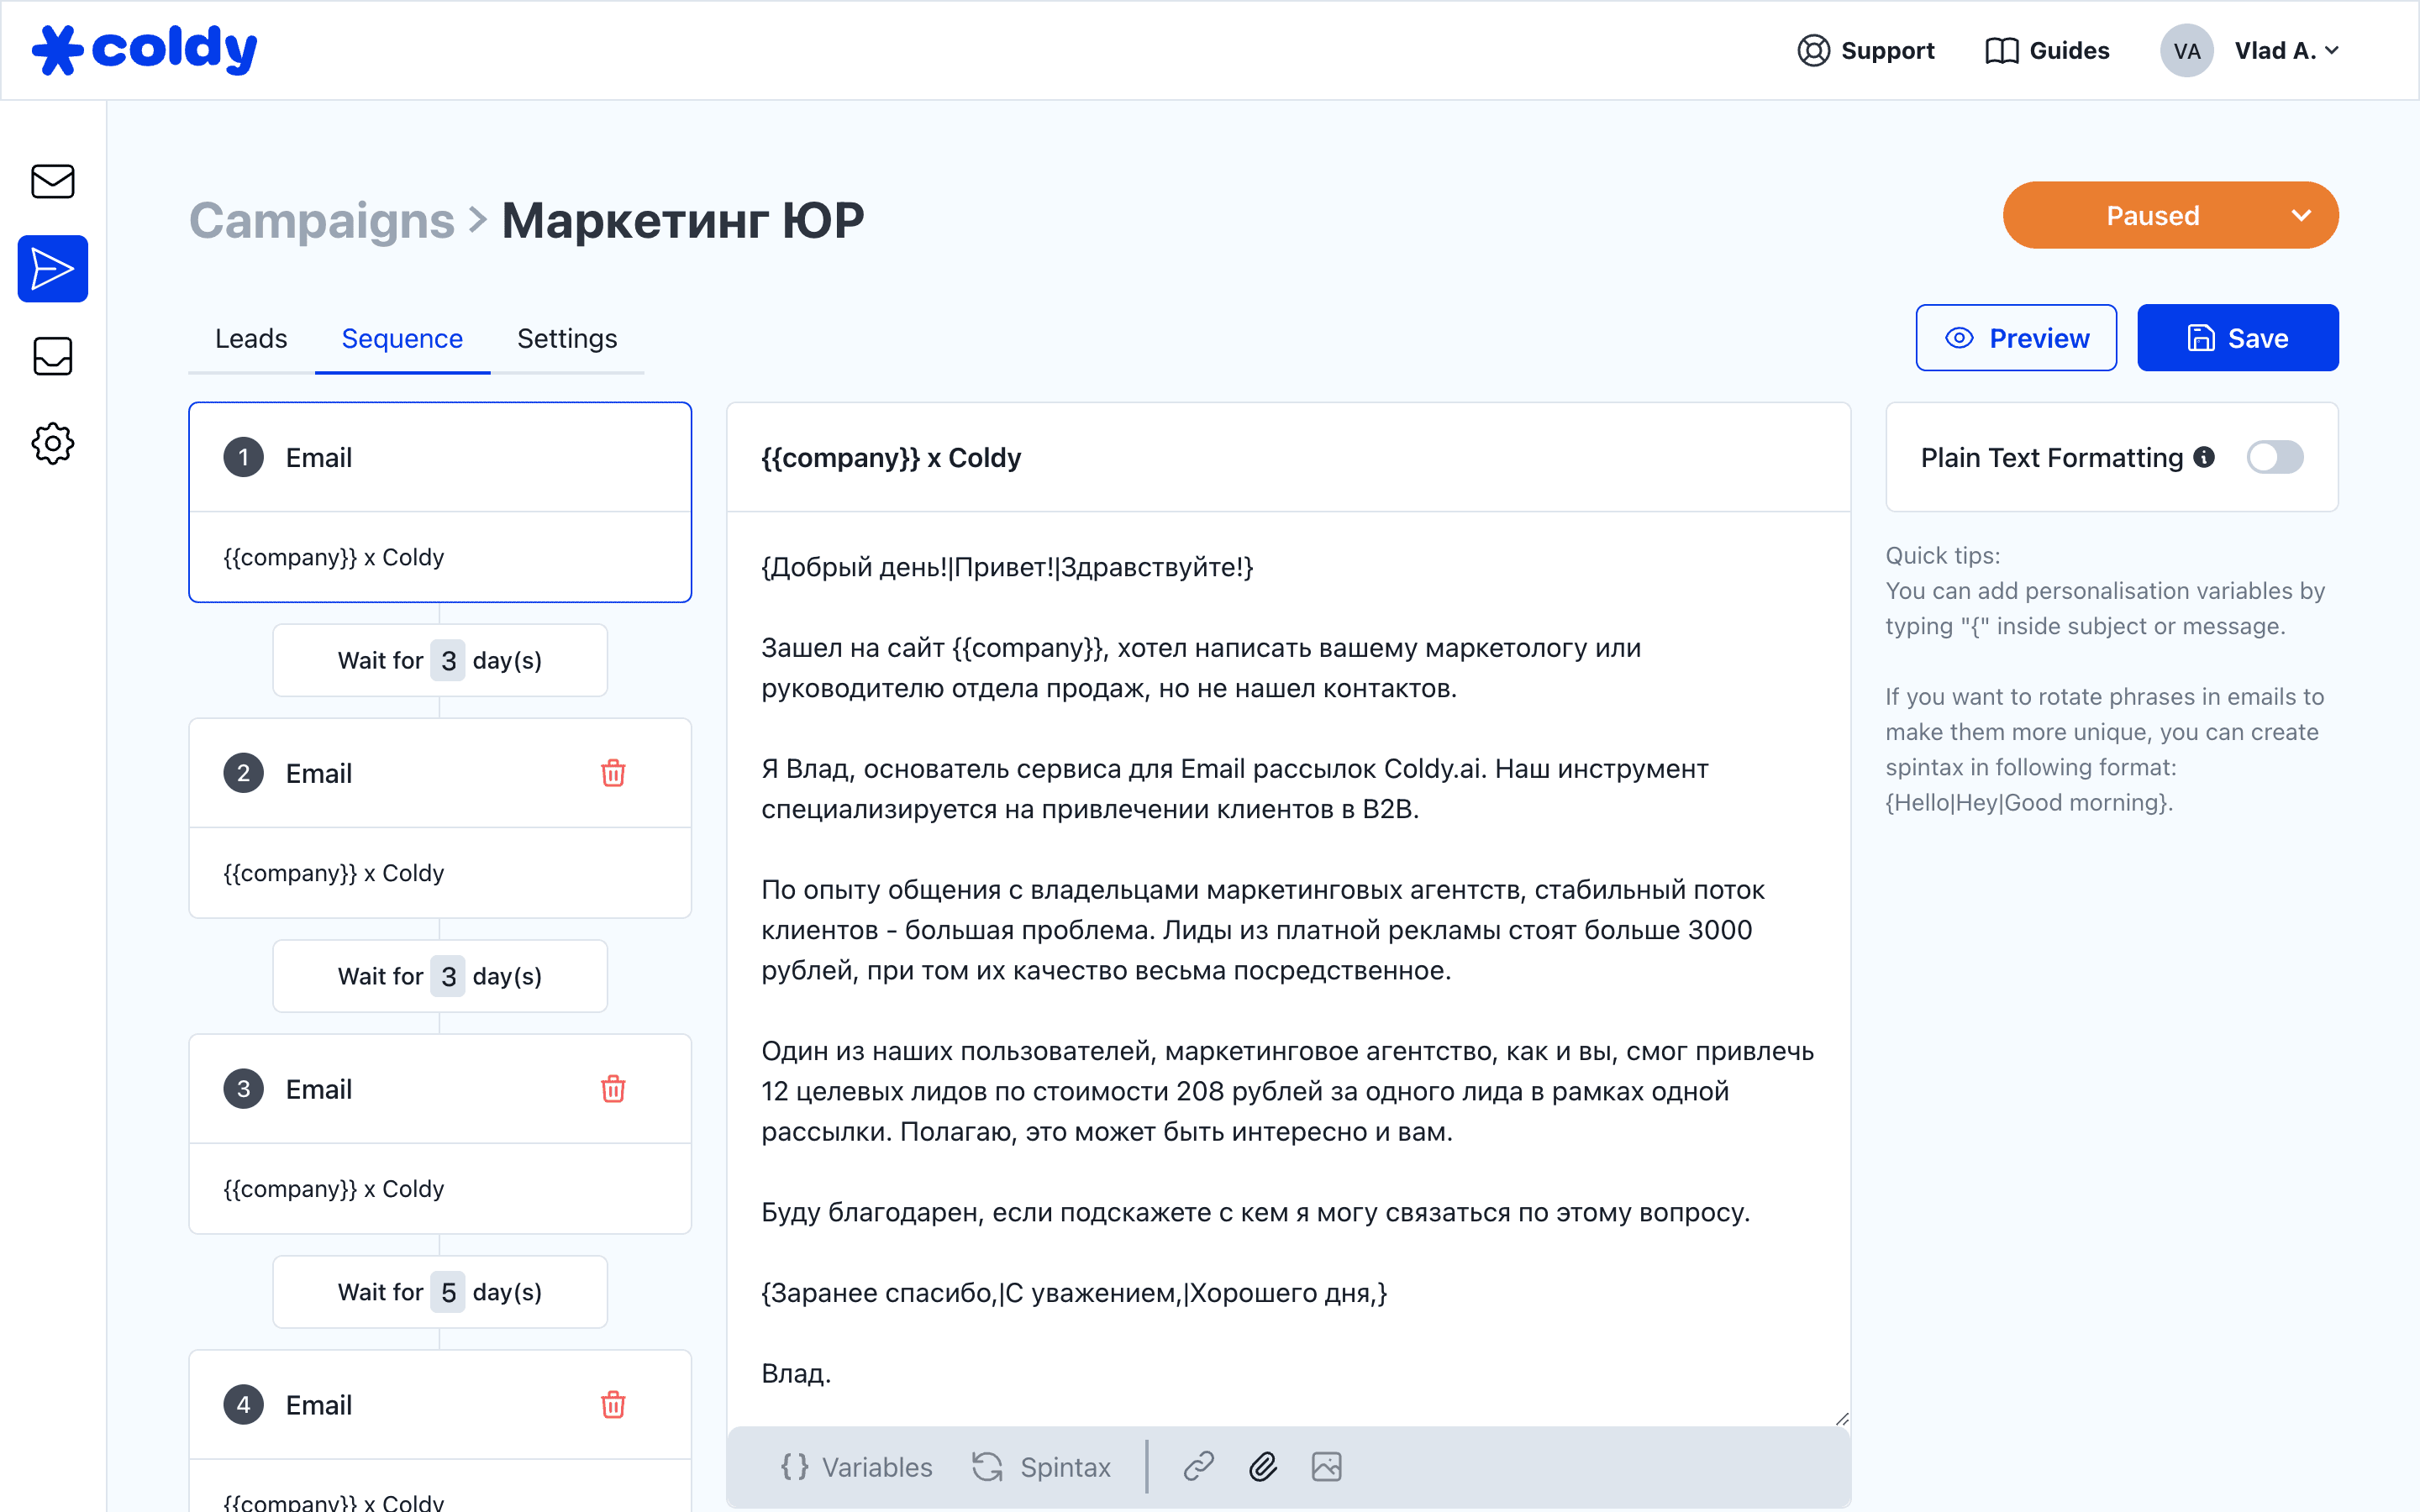Delete step 4 Email with trash icon
Viewport: 2420px width, 1512px height.
(x=613, y=1405)
